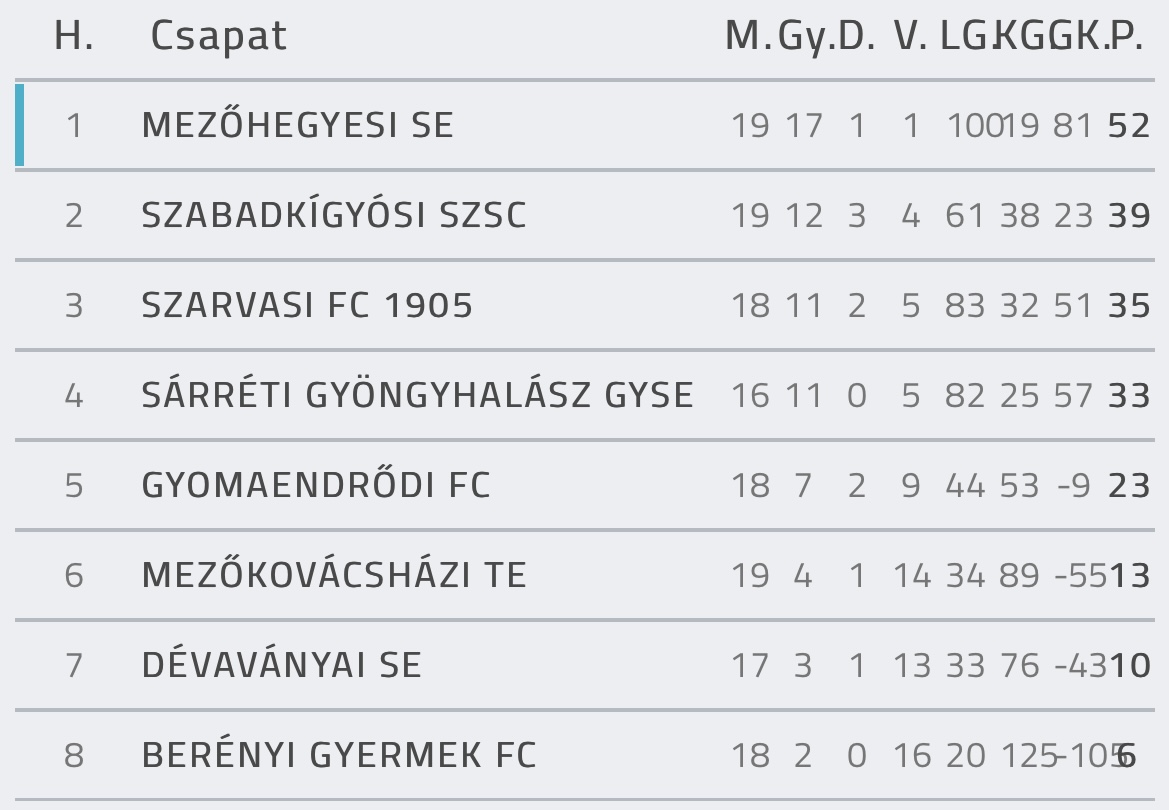Click the V. losses column header

click(910, 35)
